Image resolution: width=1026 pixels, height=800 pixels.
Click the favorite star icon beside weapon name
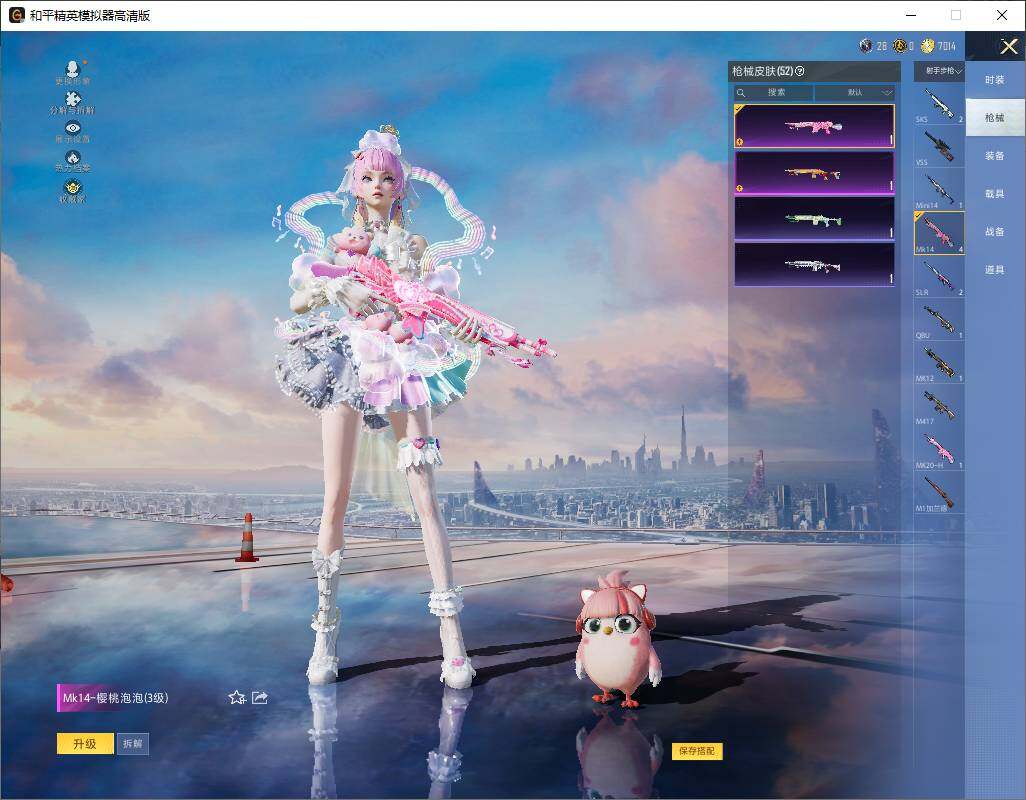click(x=237, y=697)
